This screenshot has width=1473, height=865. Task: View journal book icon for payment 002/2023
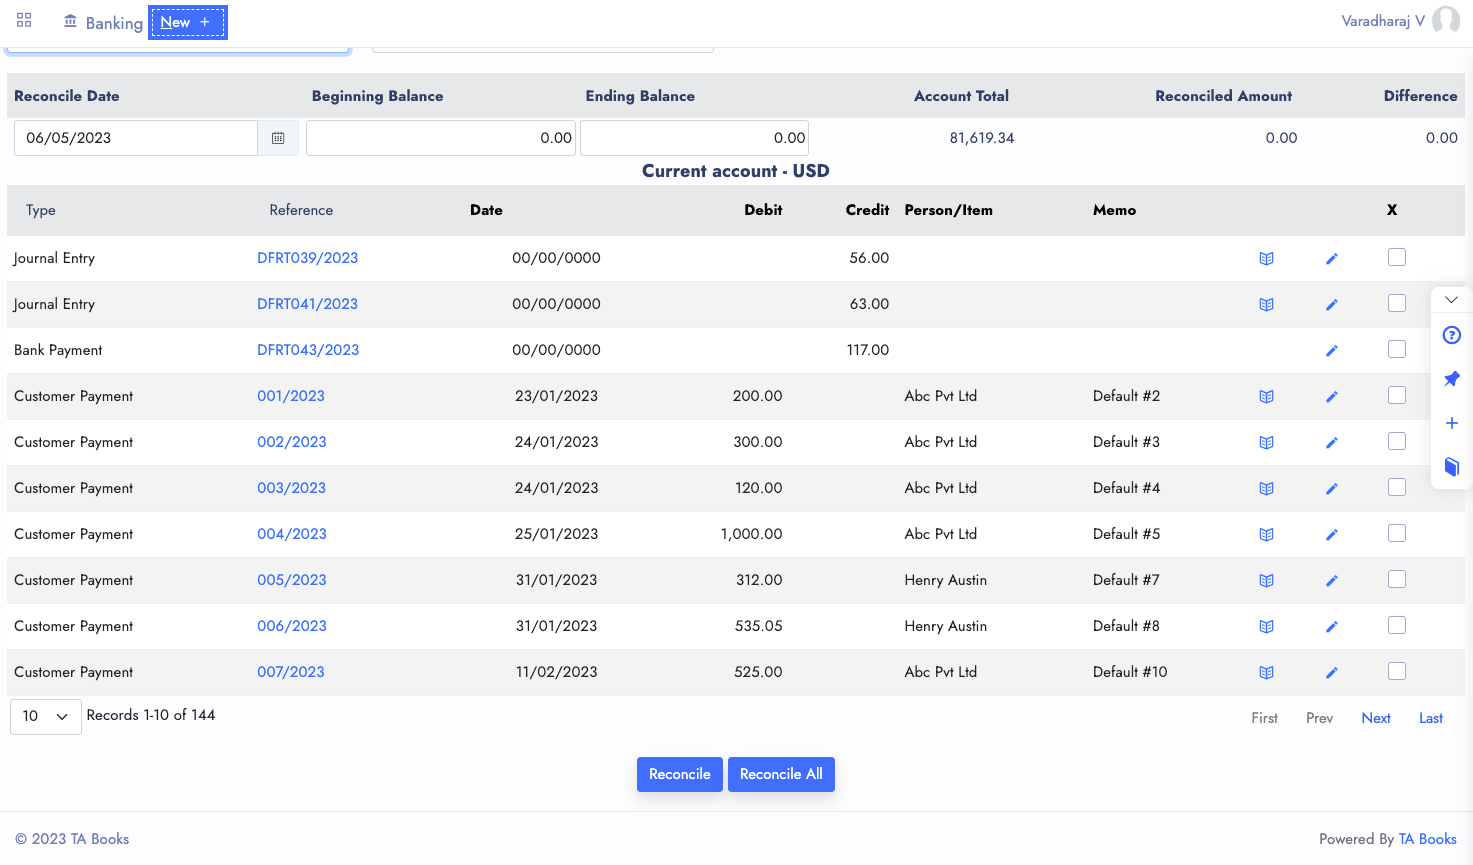coord(1266,443)
